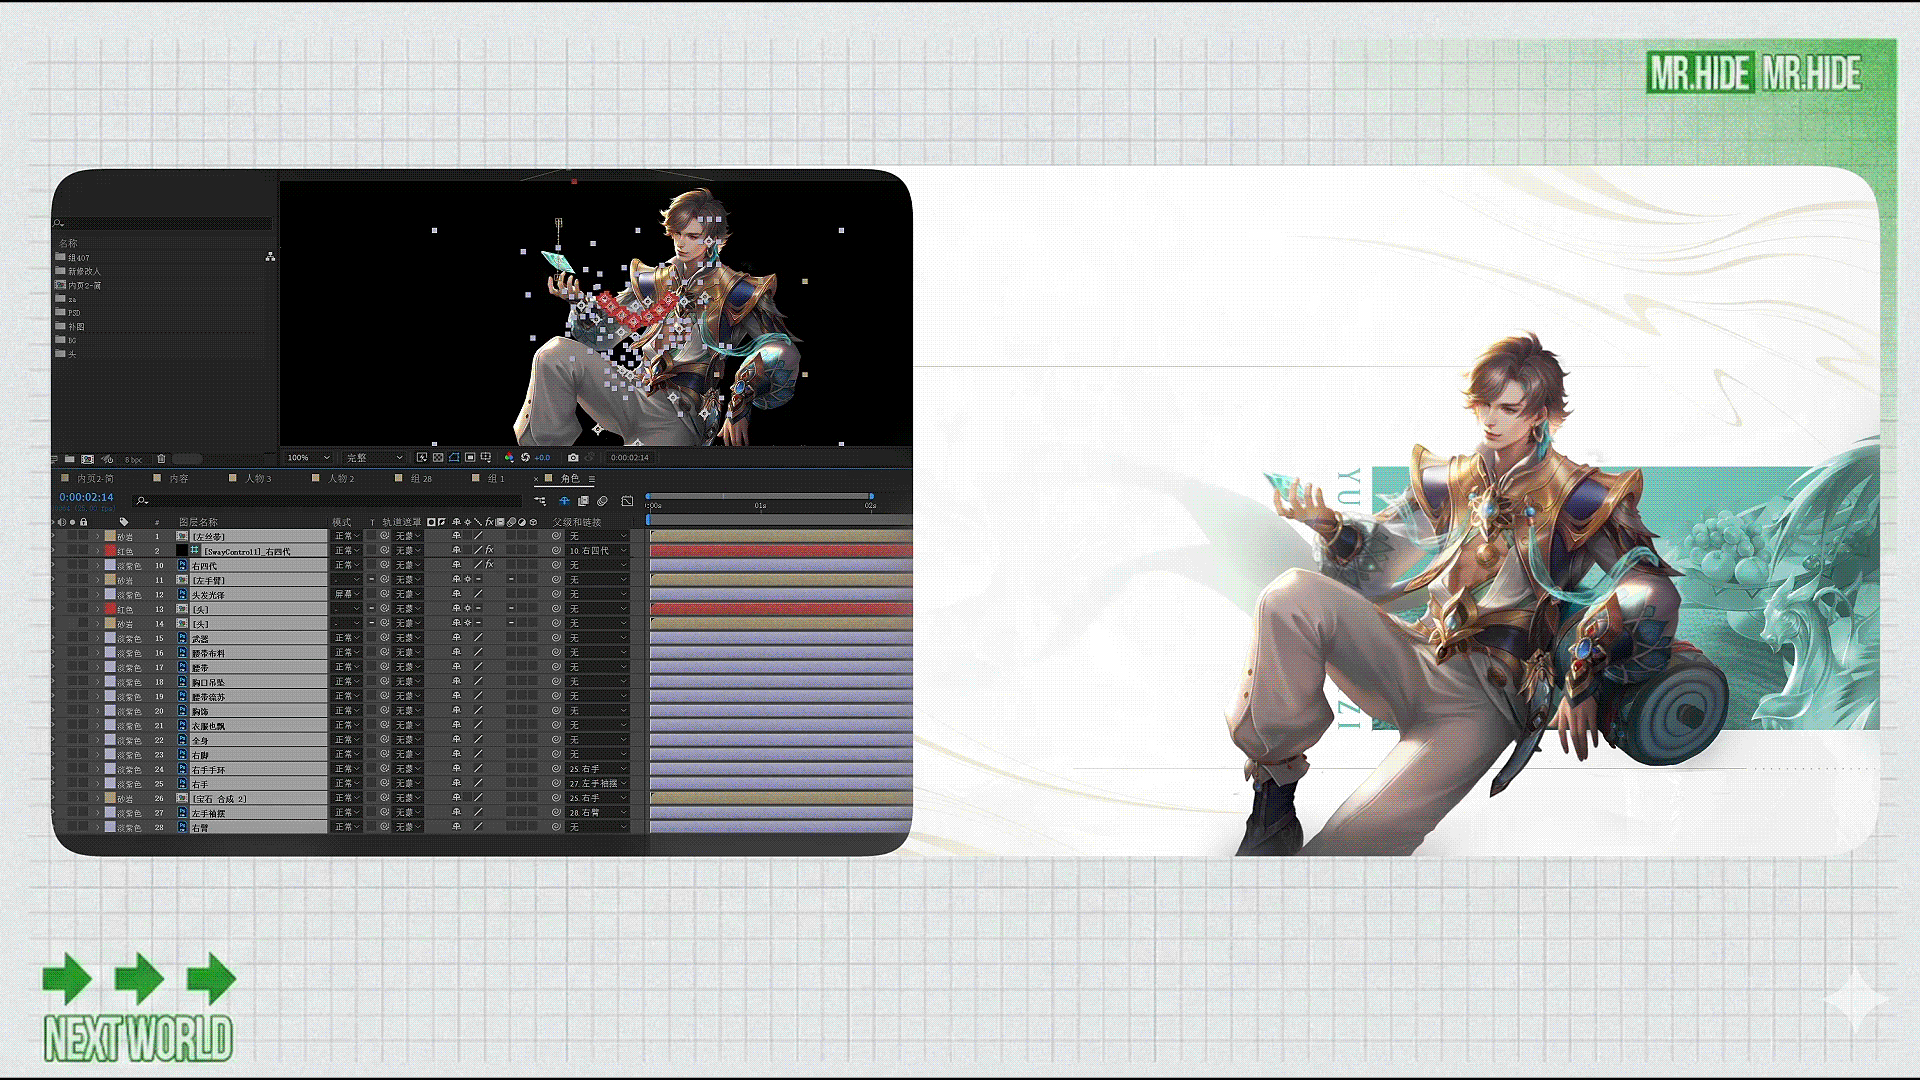Click the fast preview toggle icon
Screen dimensions: 1920x1080
(x=422, y=457)
